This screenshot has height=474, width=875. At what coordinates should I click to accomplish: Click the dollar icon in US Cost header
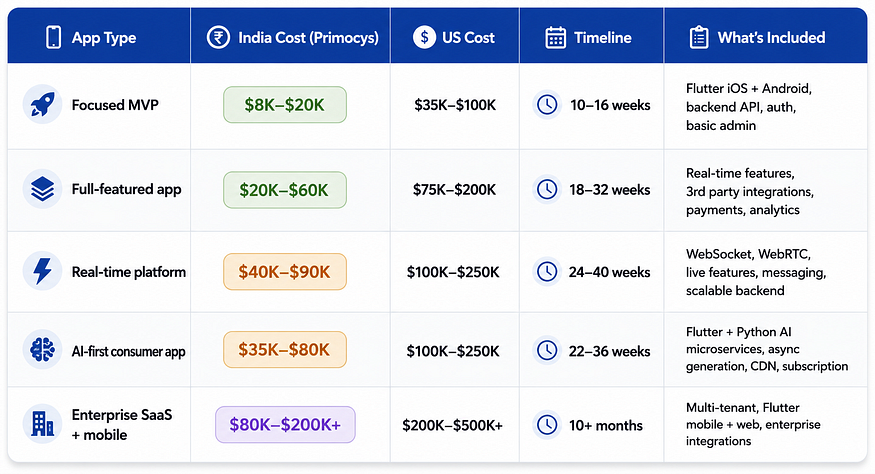(424, 37)
